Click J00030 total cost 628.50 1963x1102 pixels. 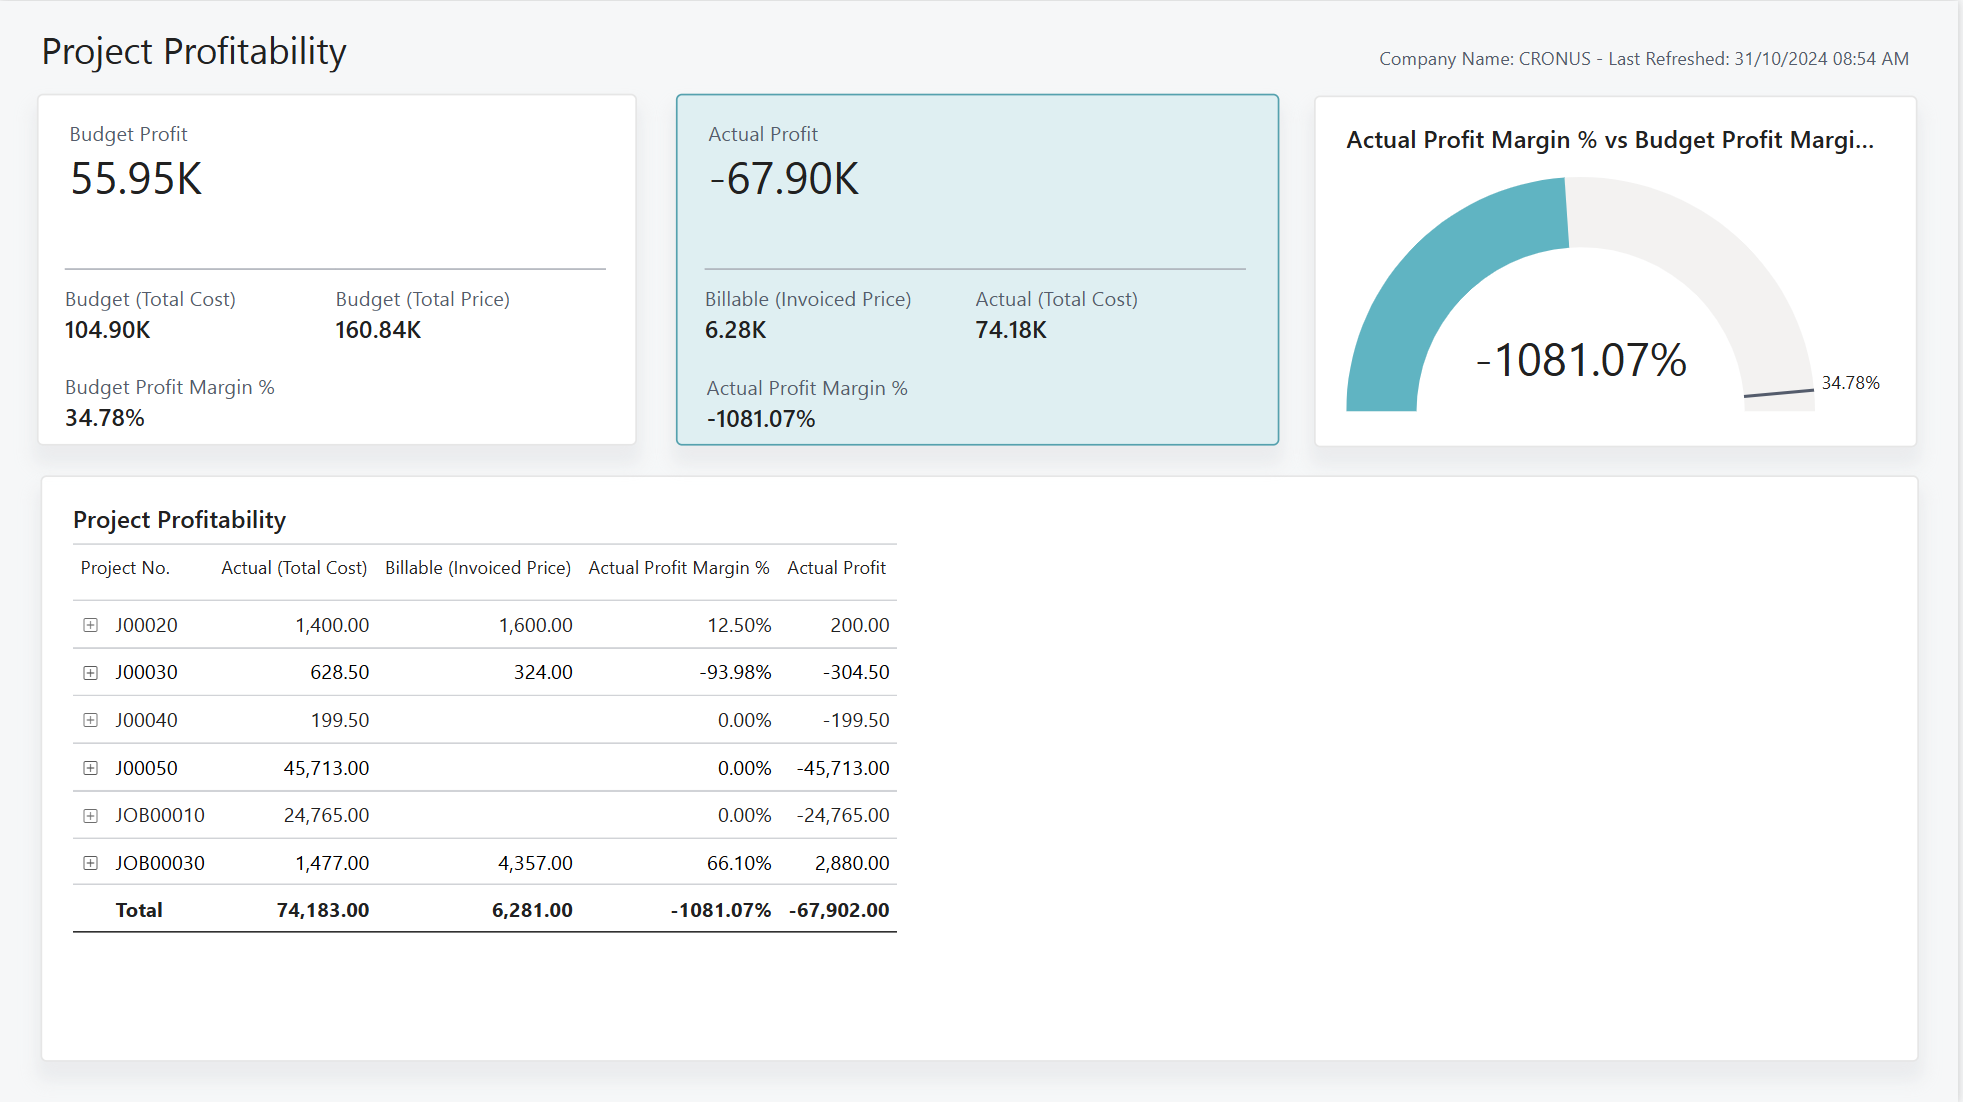(x=340, y=673)
